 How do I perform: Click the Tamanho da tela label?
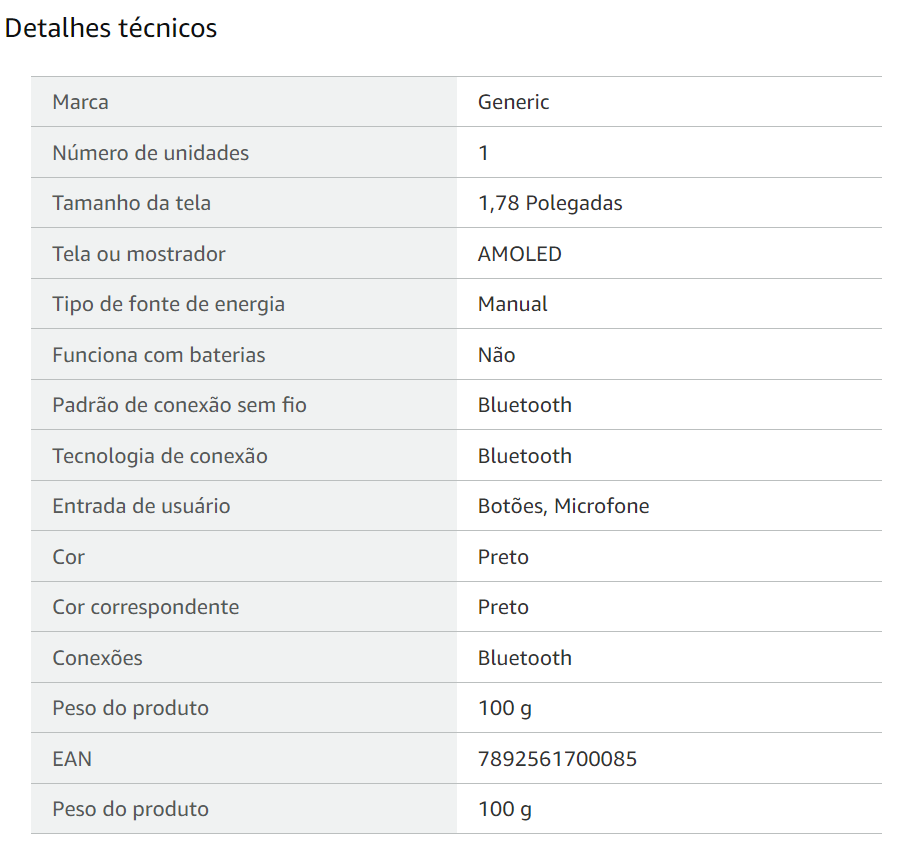point(131,203)
